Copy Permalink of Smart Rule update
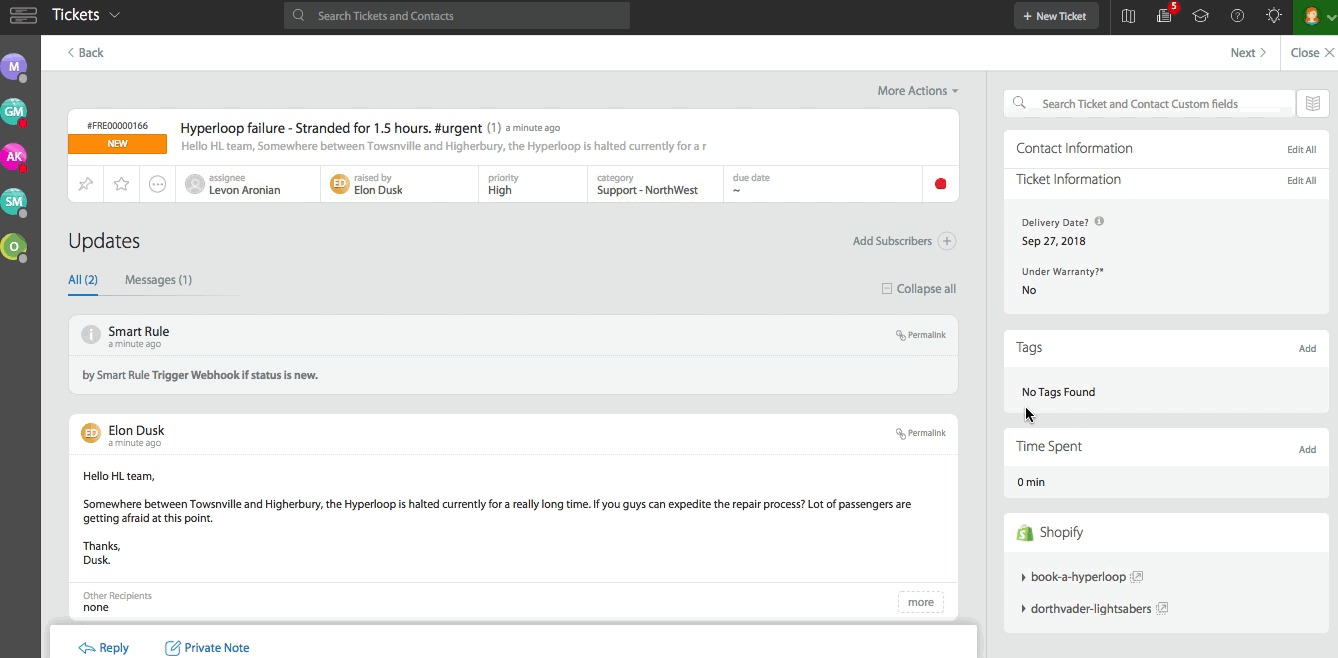Viewport: 1338px width, 658px height. pyautogui.click(x=920, y=335)
